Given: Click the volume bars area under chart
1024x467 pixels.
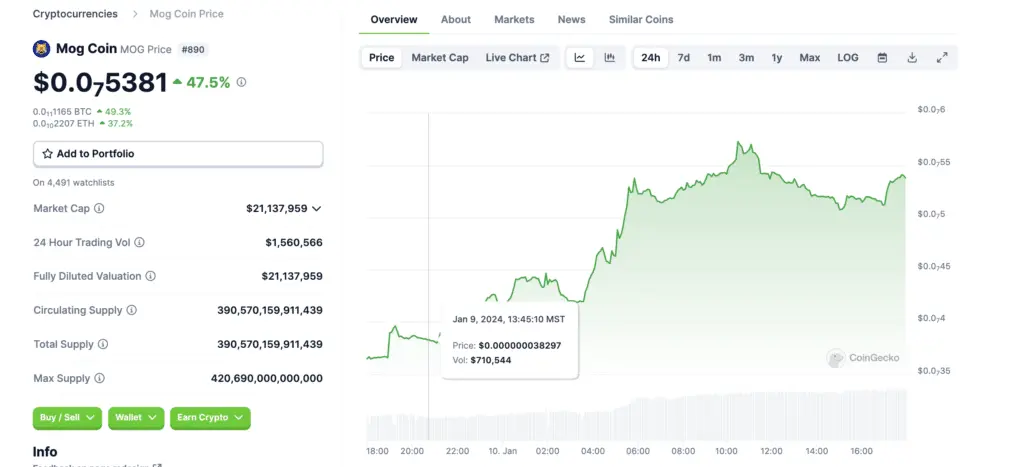Looking at the screenshot, I should [x=637, y=415].
